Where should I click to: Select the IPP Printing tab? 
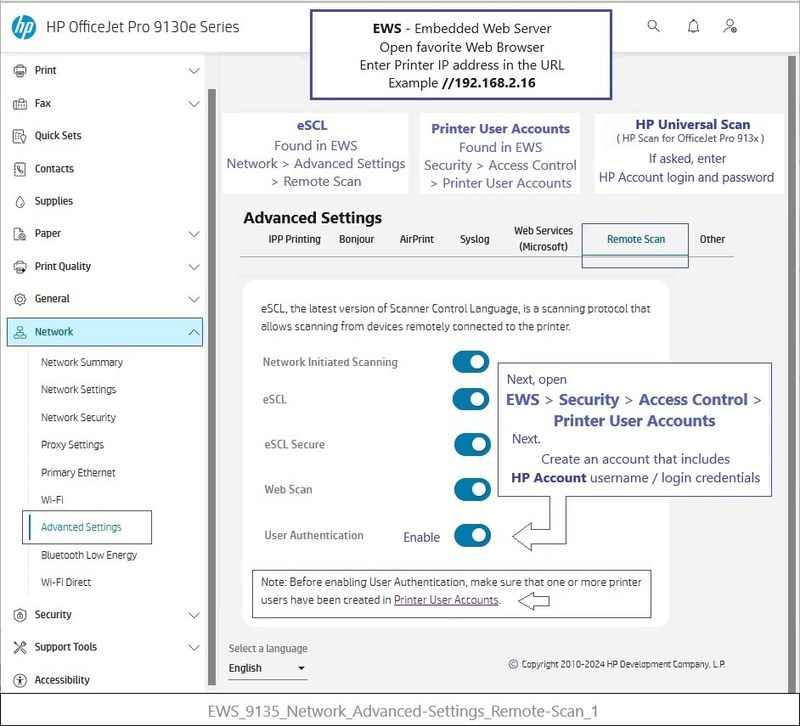(294, 240)
